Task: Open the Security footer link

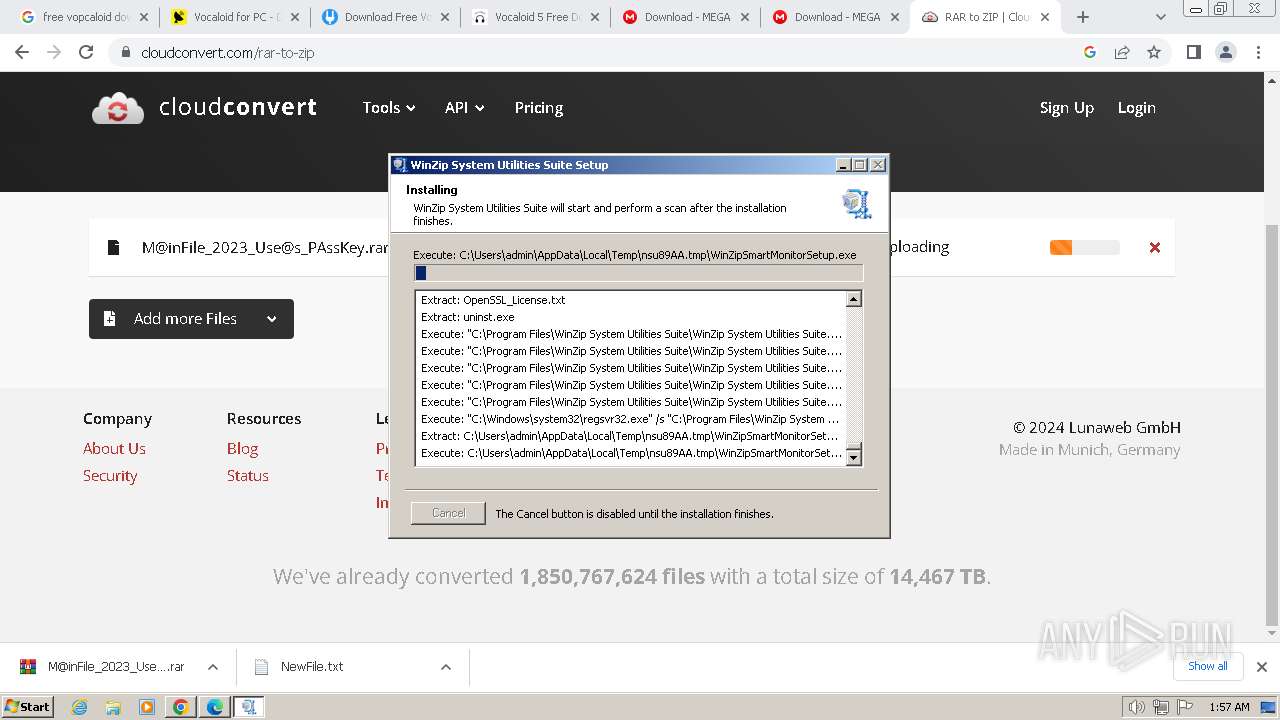Action: coord(110,476)
